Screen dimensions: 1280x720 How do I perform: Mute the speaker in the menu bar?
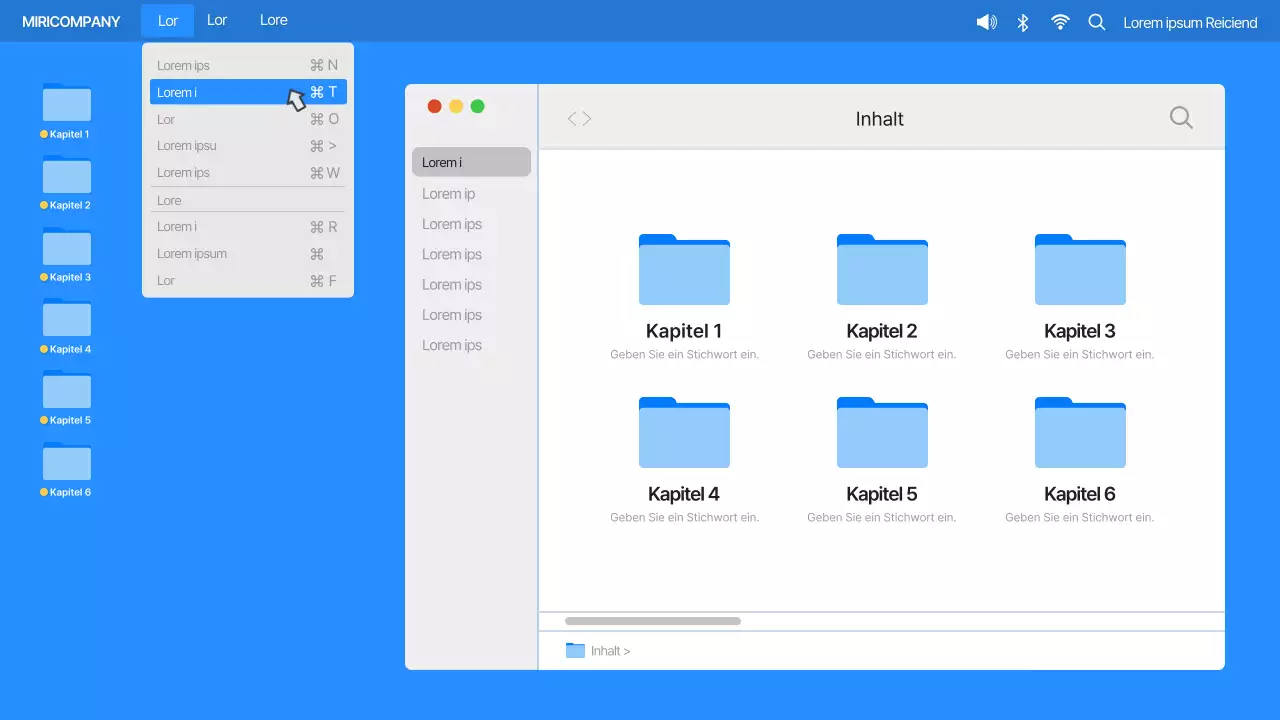click(x=985, y=21)
